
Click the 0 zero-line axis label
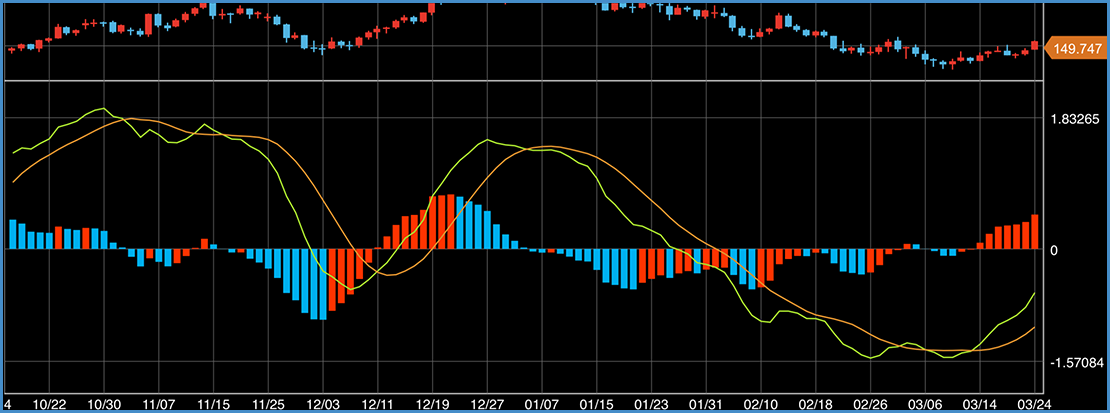click(x=1054, y=251)
